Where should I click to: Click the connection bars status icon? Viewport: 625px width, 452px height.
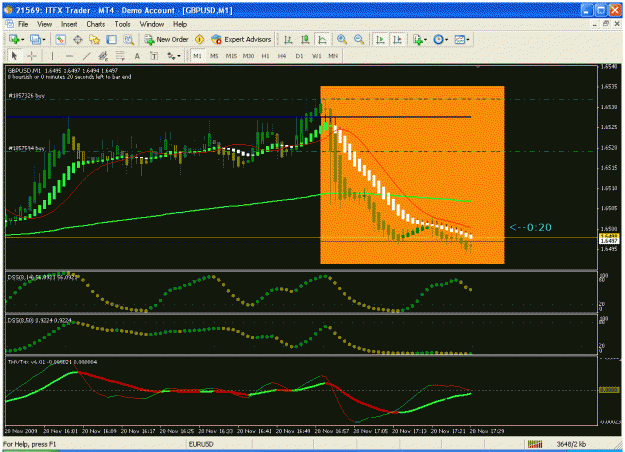tap(535, 444)
